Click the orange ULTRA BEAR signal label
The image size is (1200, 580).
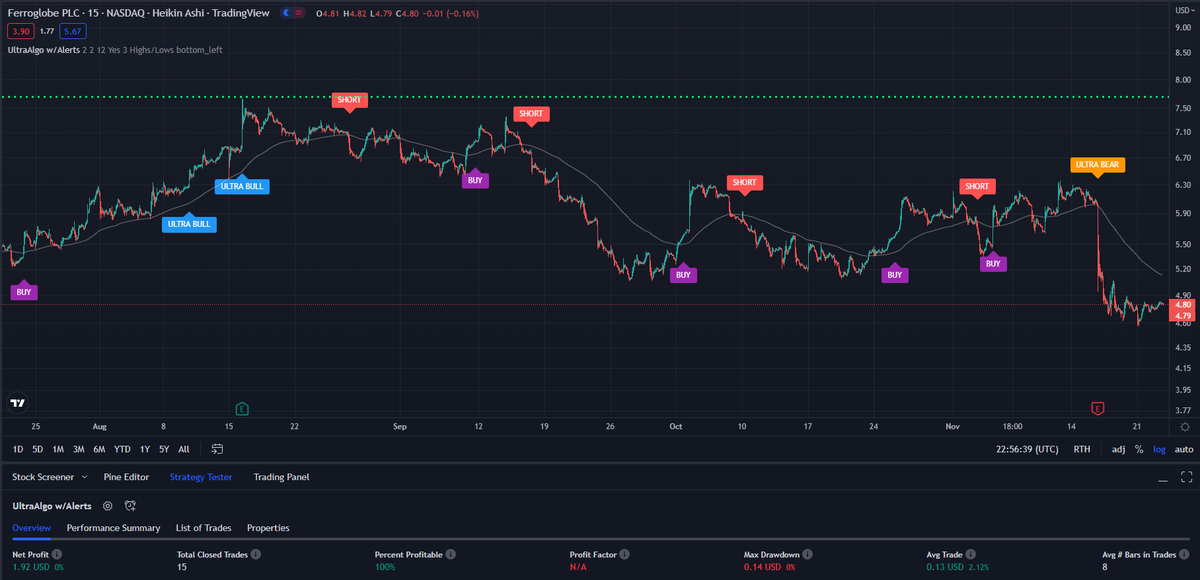coord(1097,165)
